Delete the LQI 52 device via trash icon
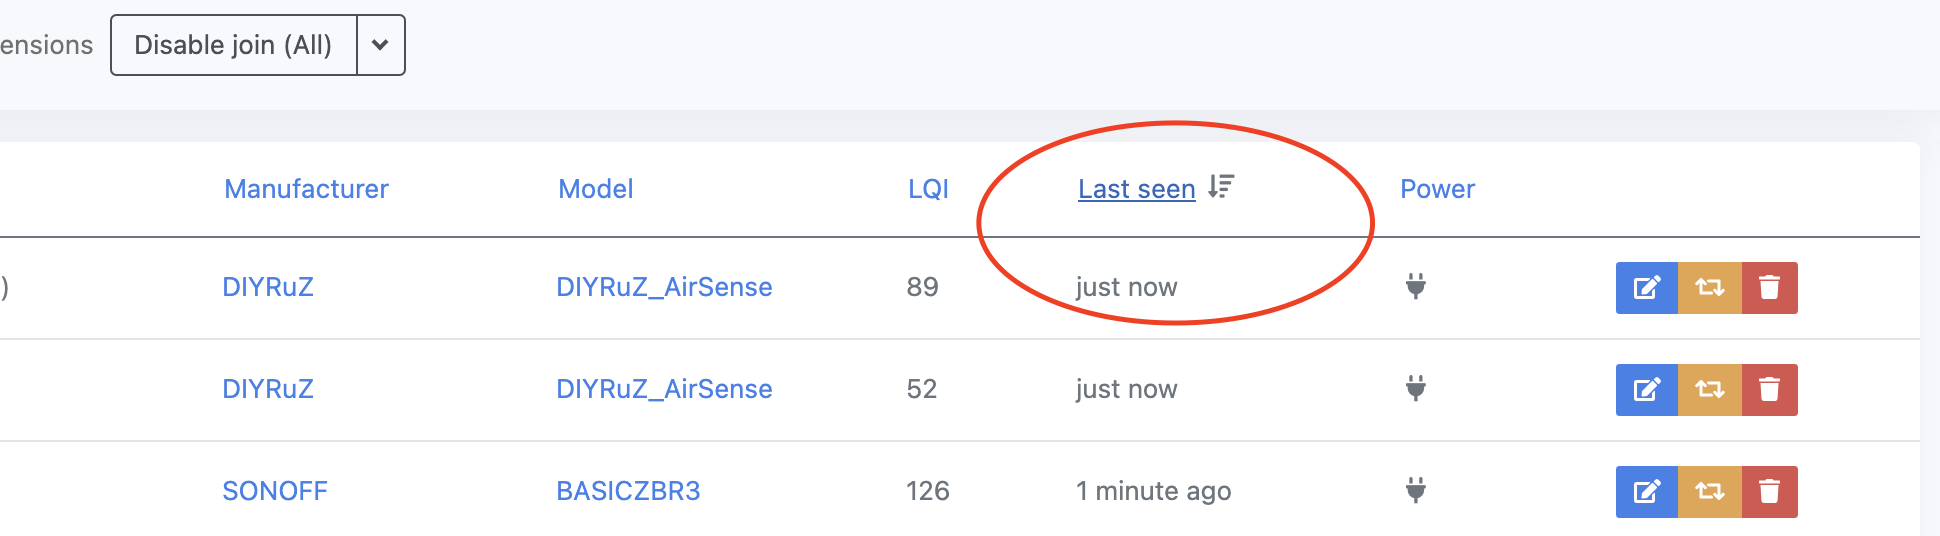Image resolution: width=1940 pixels, height=536 pixels. tap(1769, 390)
